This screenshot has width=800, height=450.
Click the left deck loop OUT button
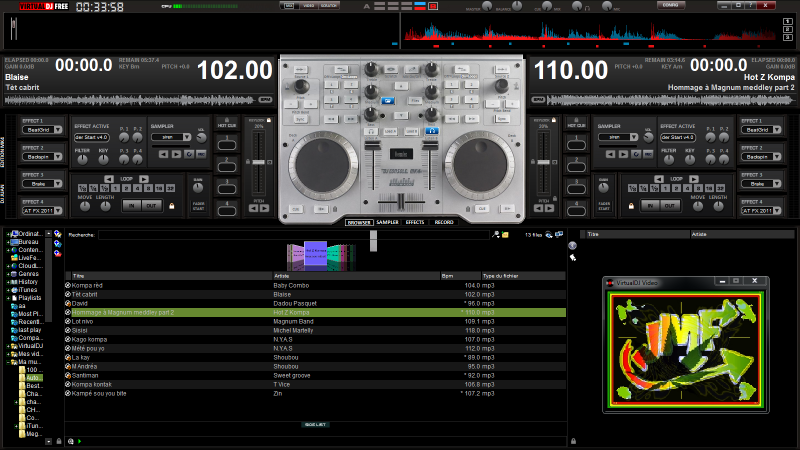153,205
